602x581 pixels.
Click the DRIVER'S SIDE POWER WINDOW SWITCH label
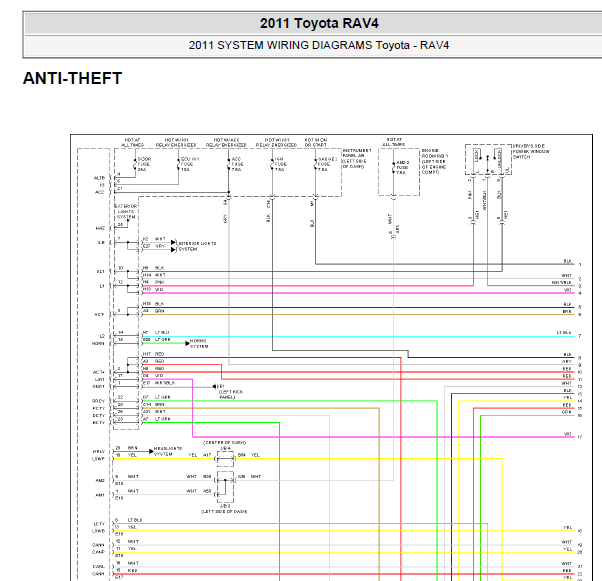click(x=531, y=152)
